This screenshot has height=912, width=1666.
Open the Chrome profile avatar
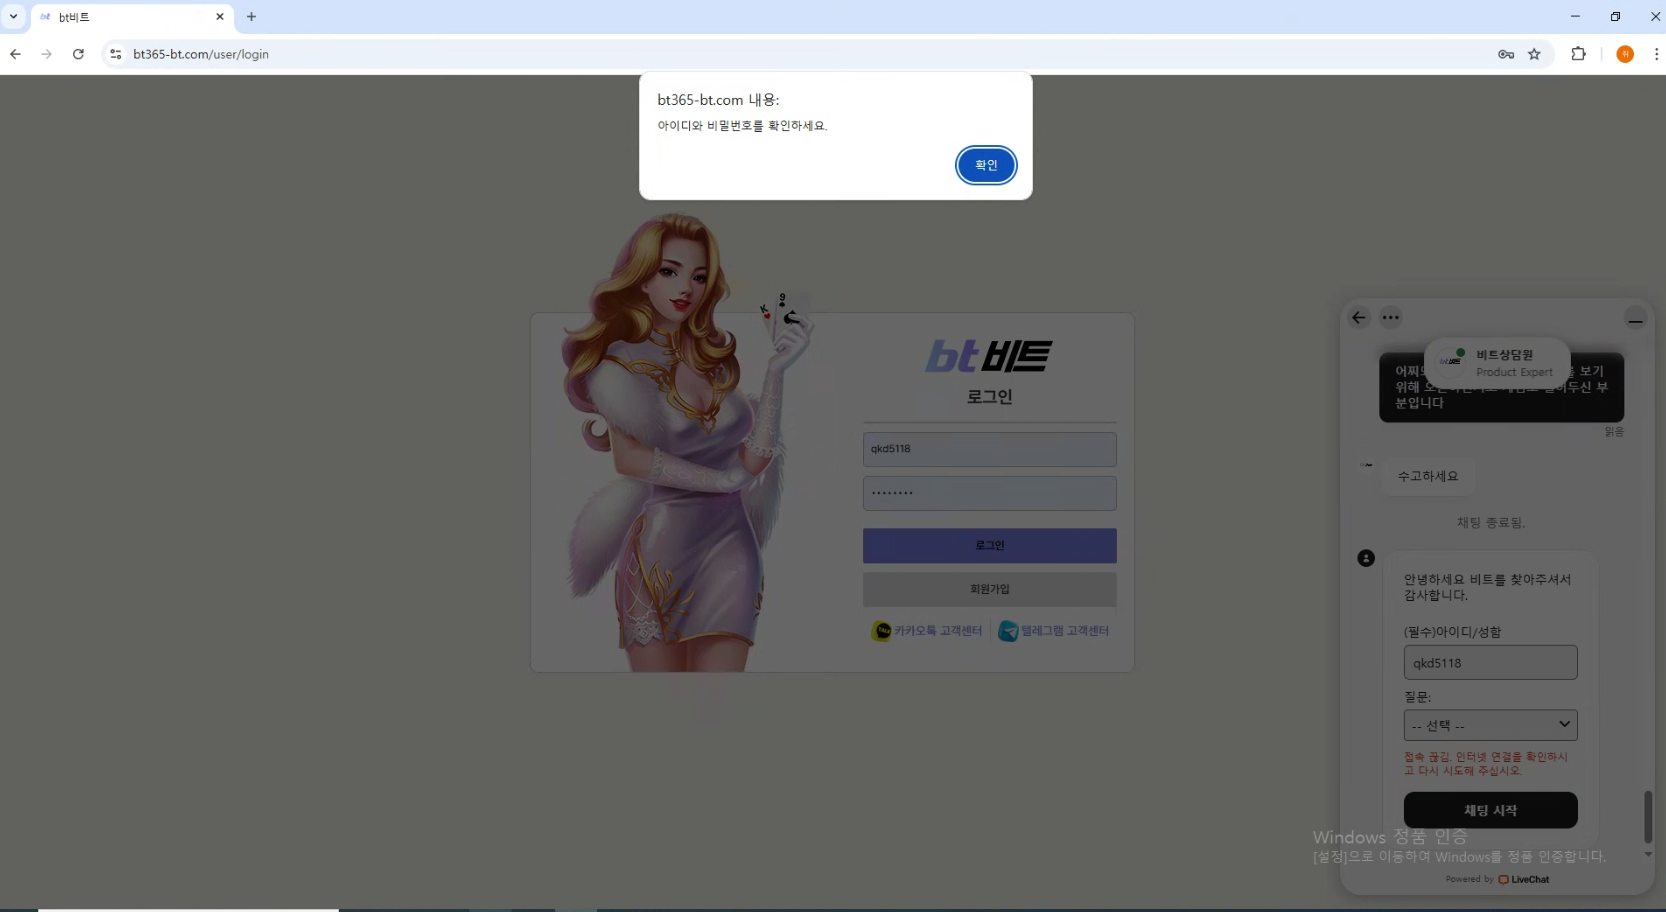[x=1624, y=54]
